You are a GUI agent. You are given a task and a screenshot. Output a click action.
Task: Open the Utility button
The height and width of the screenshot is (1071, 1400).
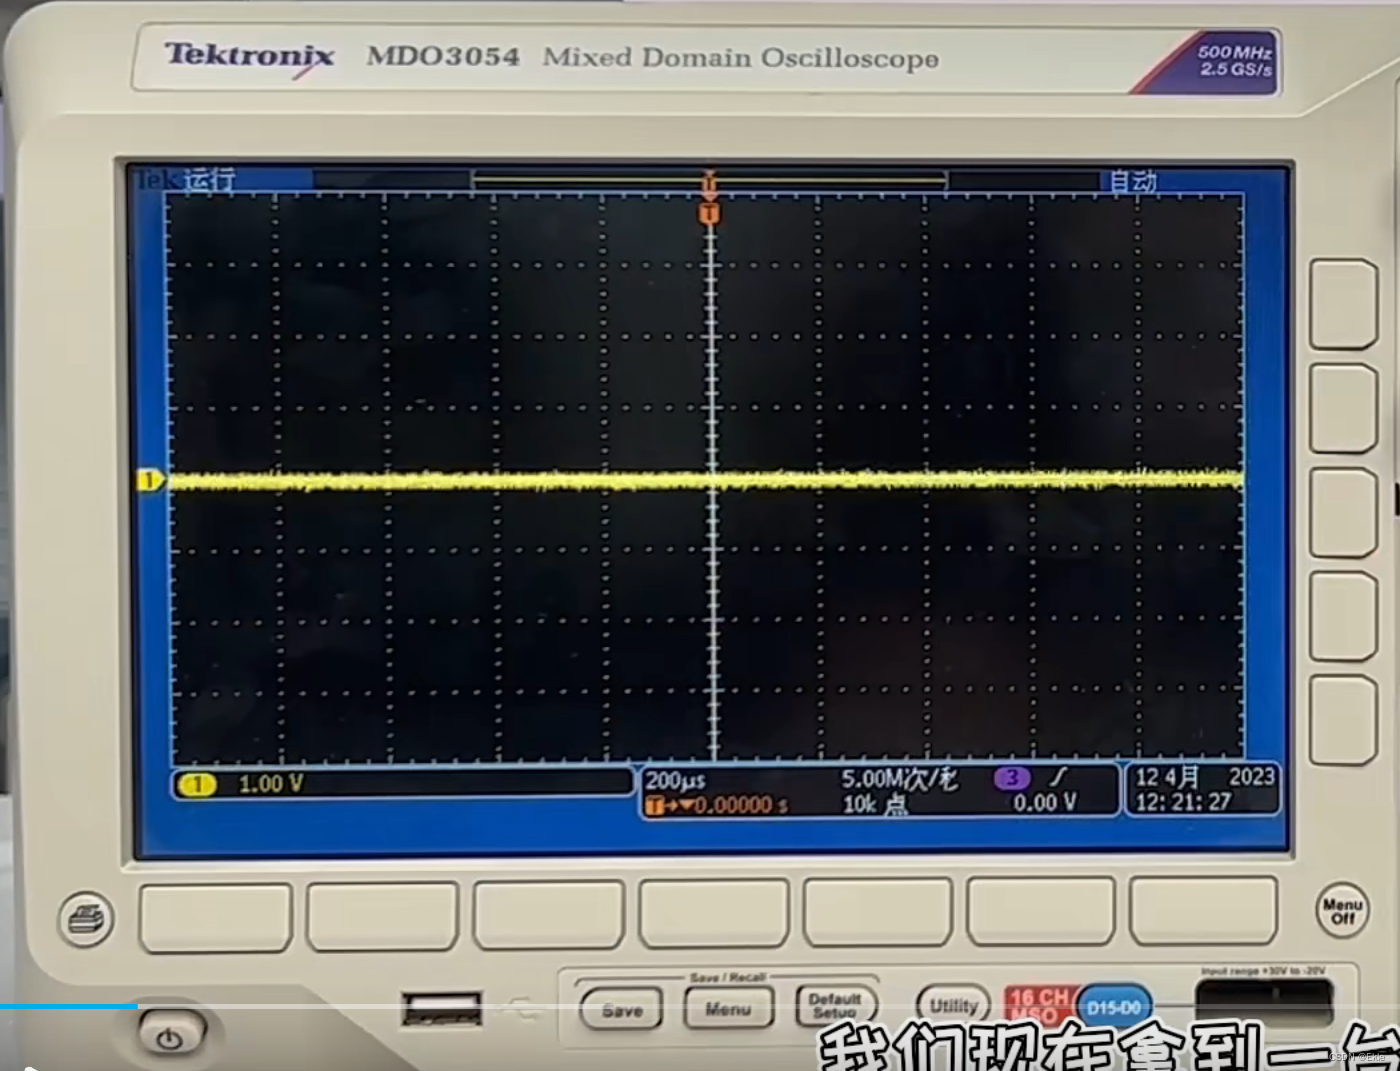[953, 1005]
